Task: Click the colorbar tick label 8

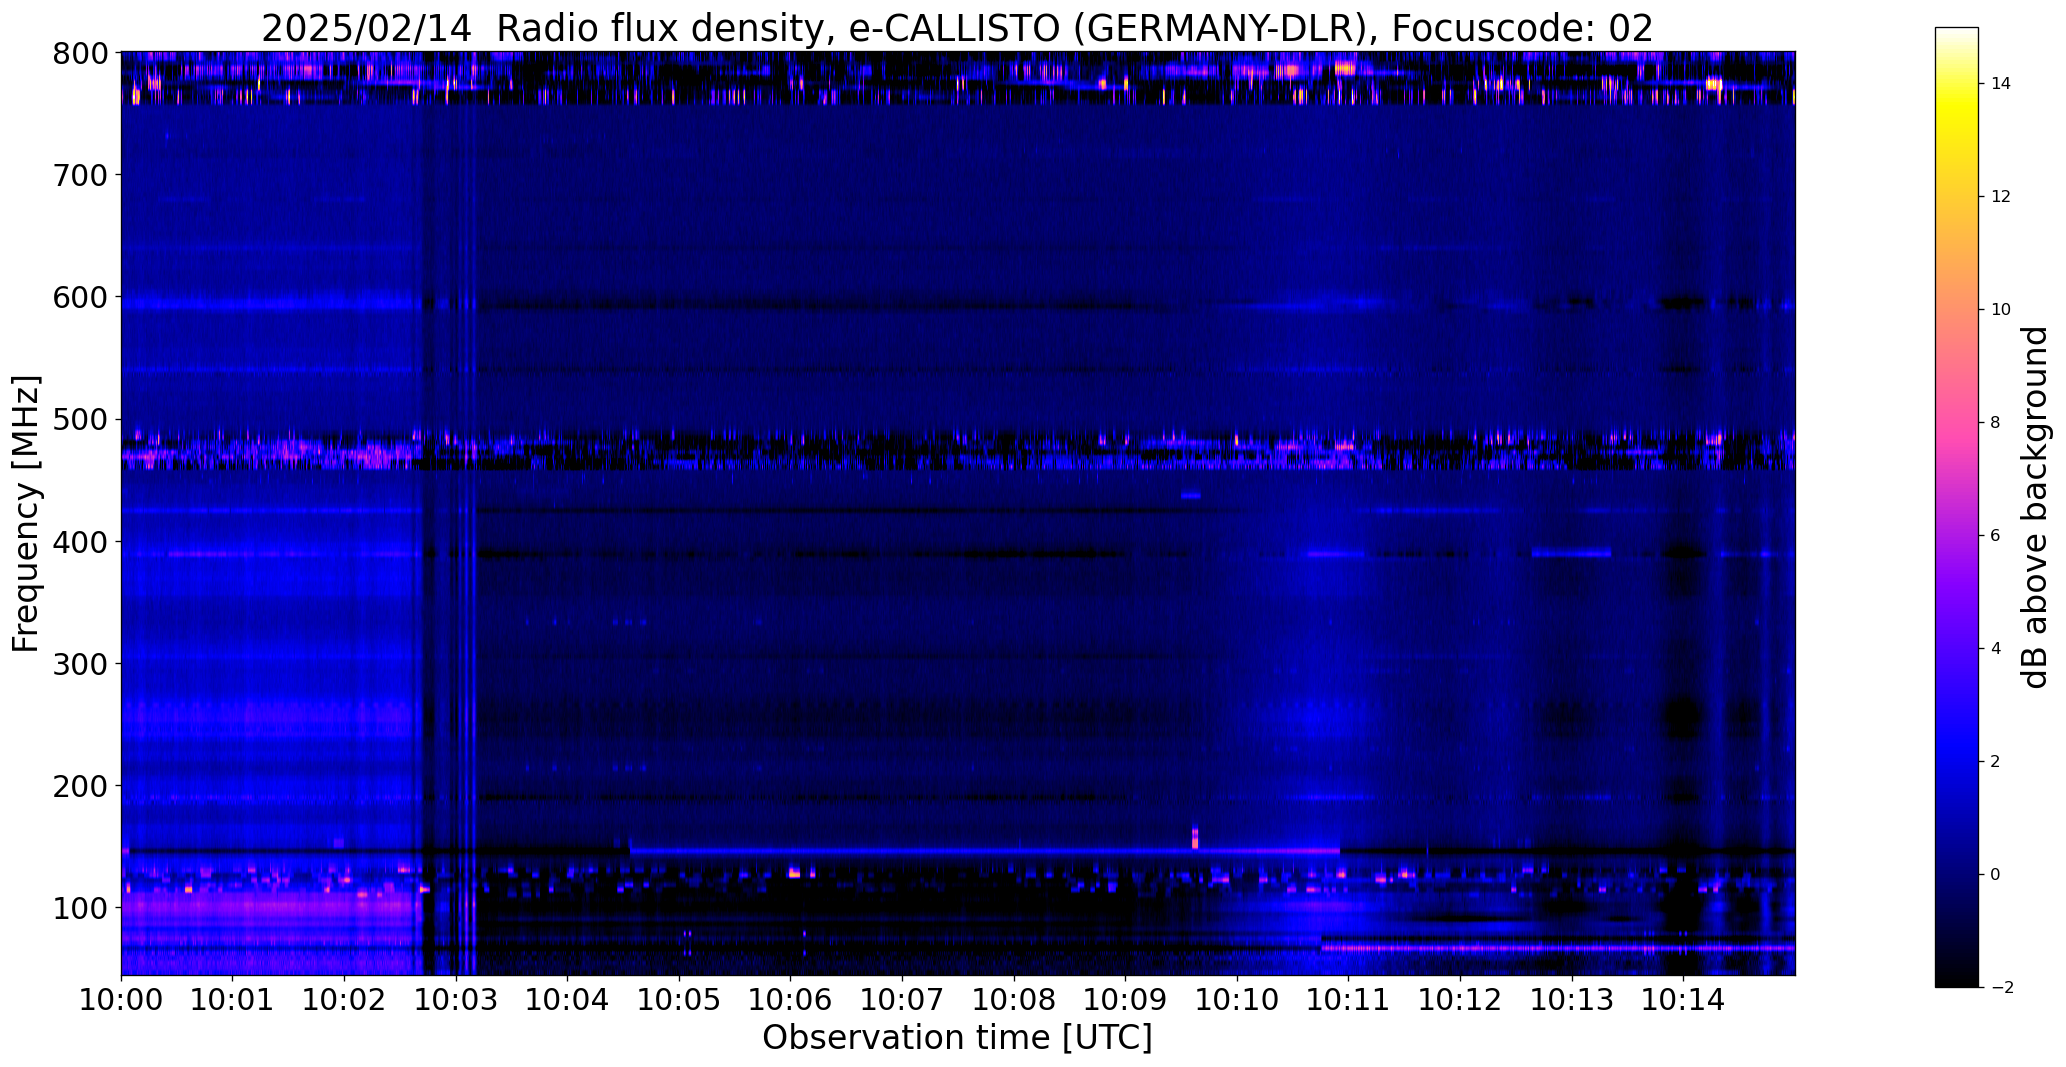Action: click(x=1996, y=423)
